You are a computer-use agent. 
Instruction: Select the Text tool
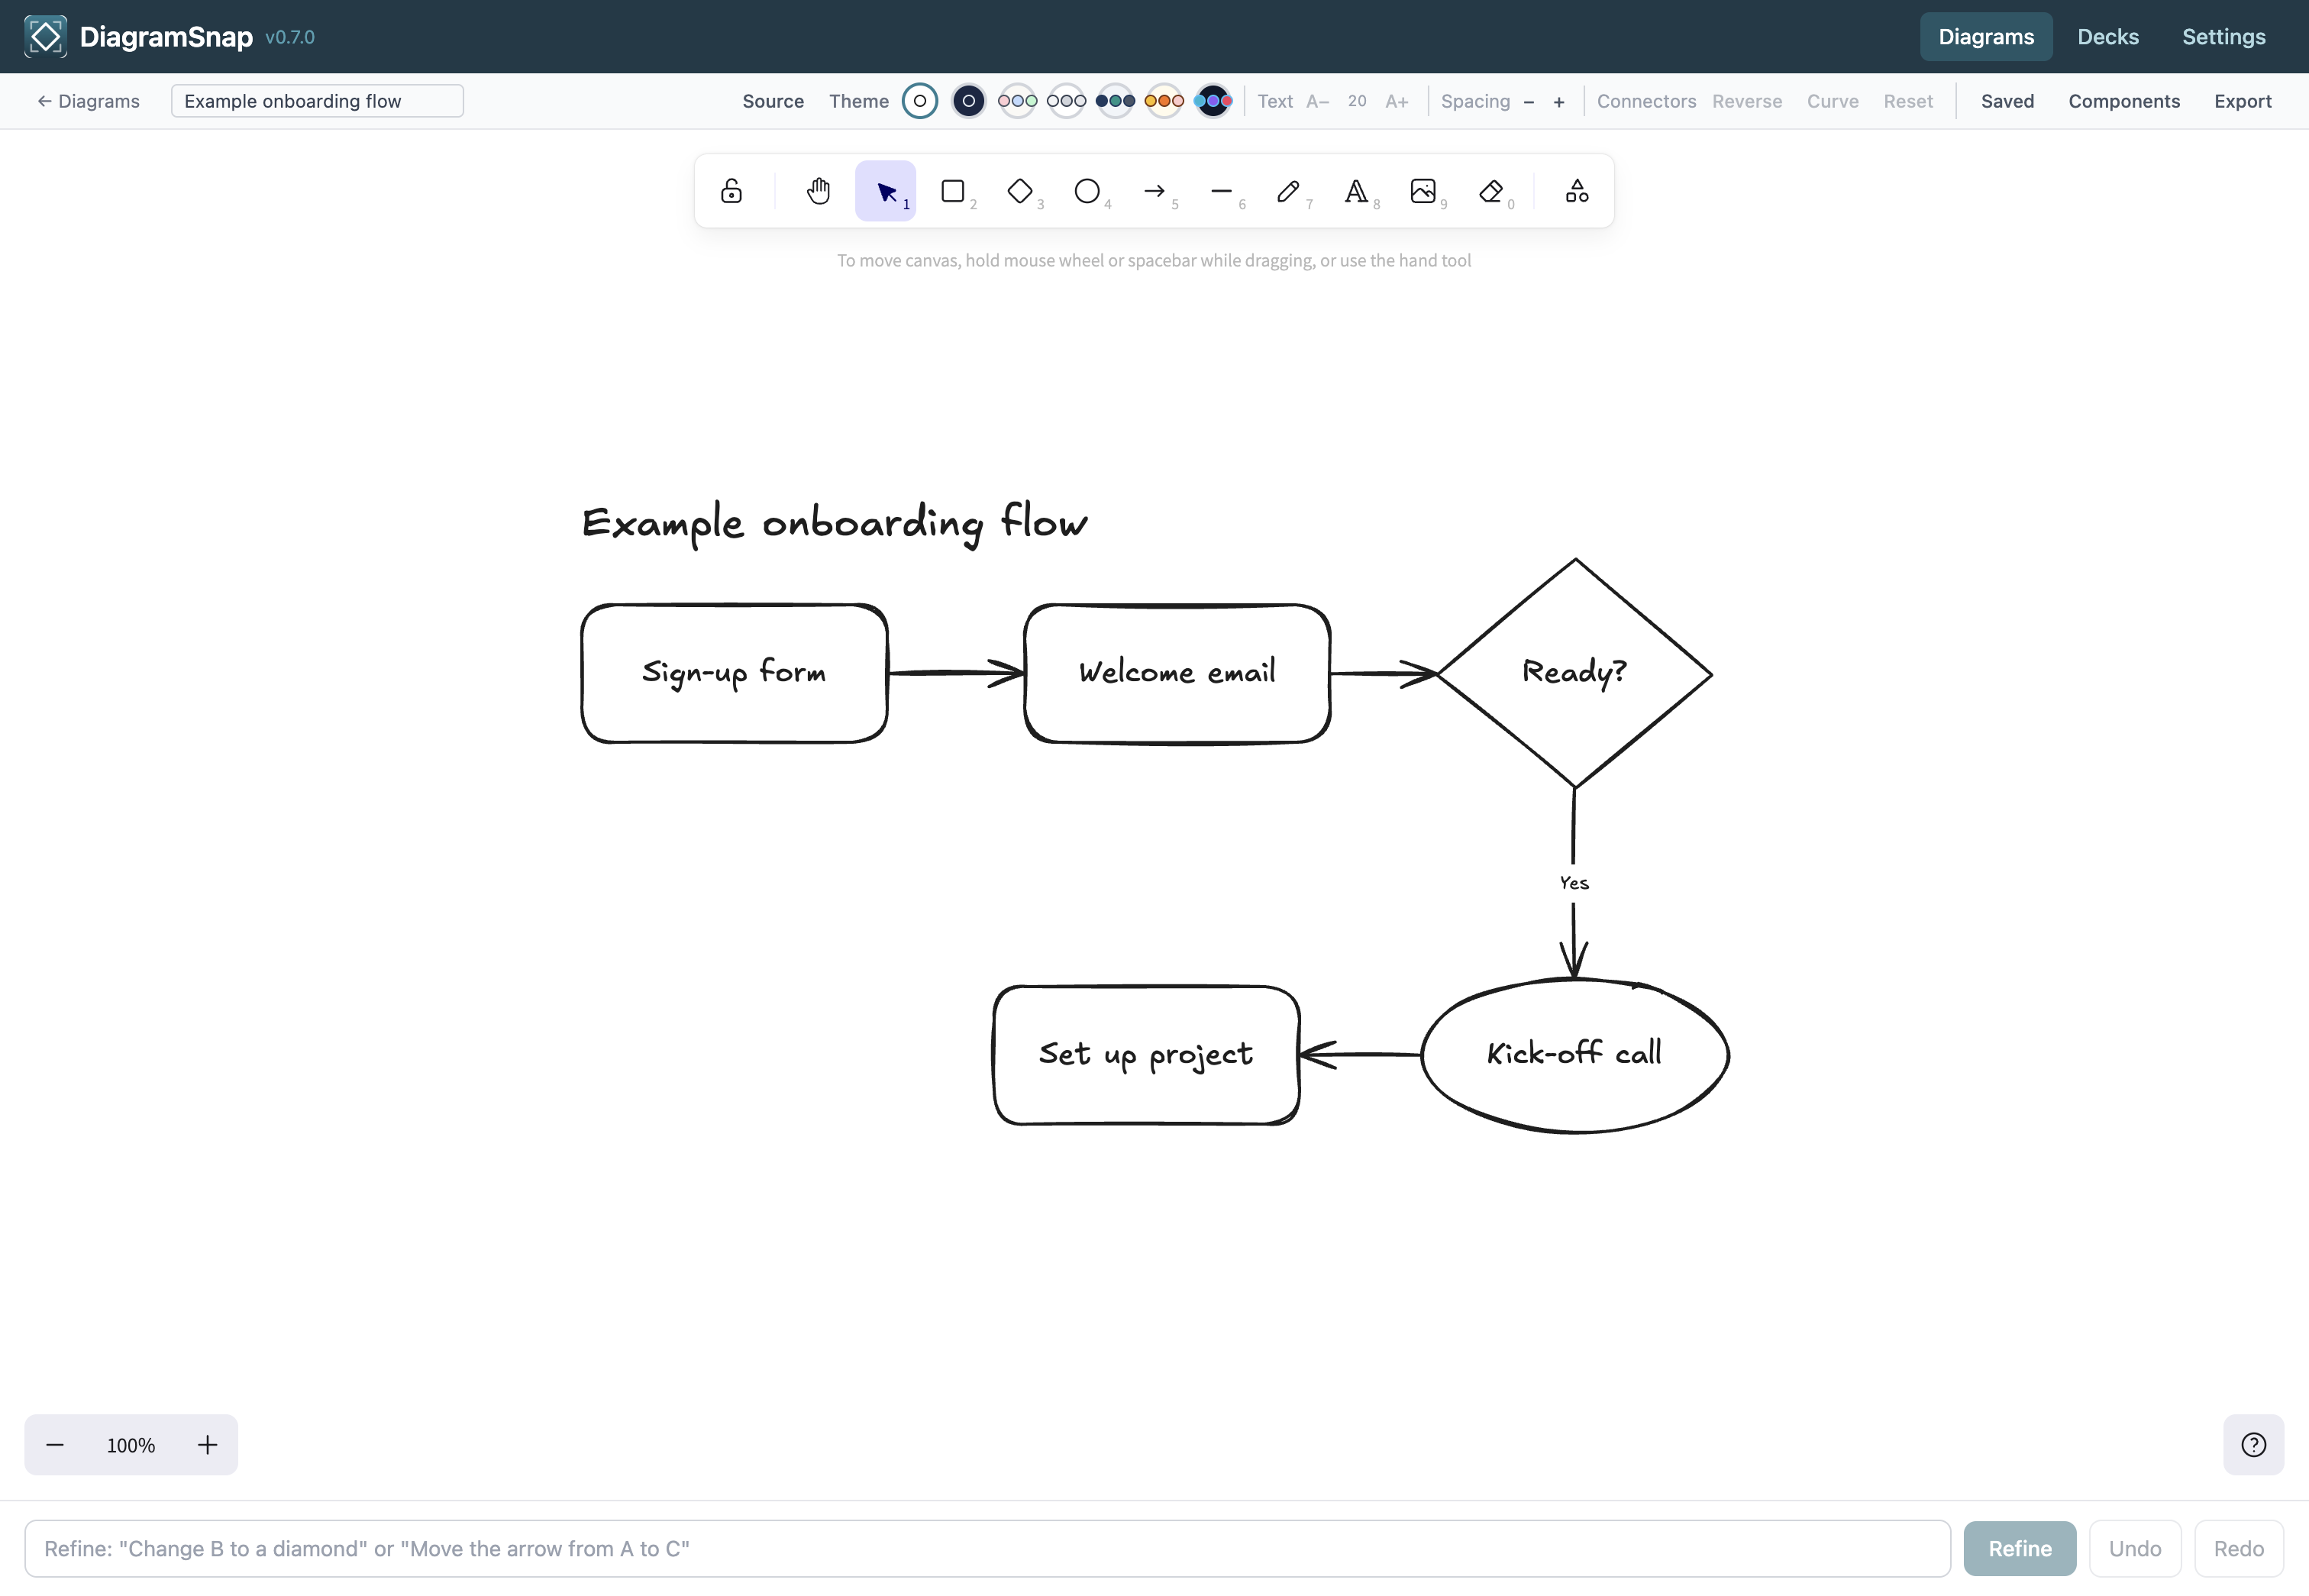1356,191
